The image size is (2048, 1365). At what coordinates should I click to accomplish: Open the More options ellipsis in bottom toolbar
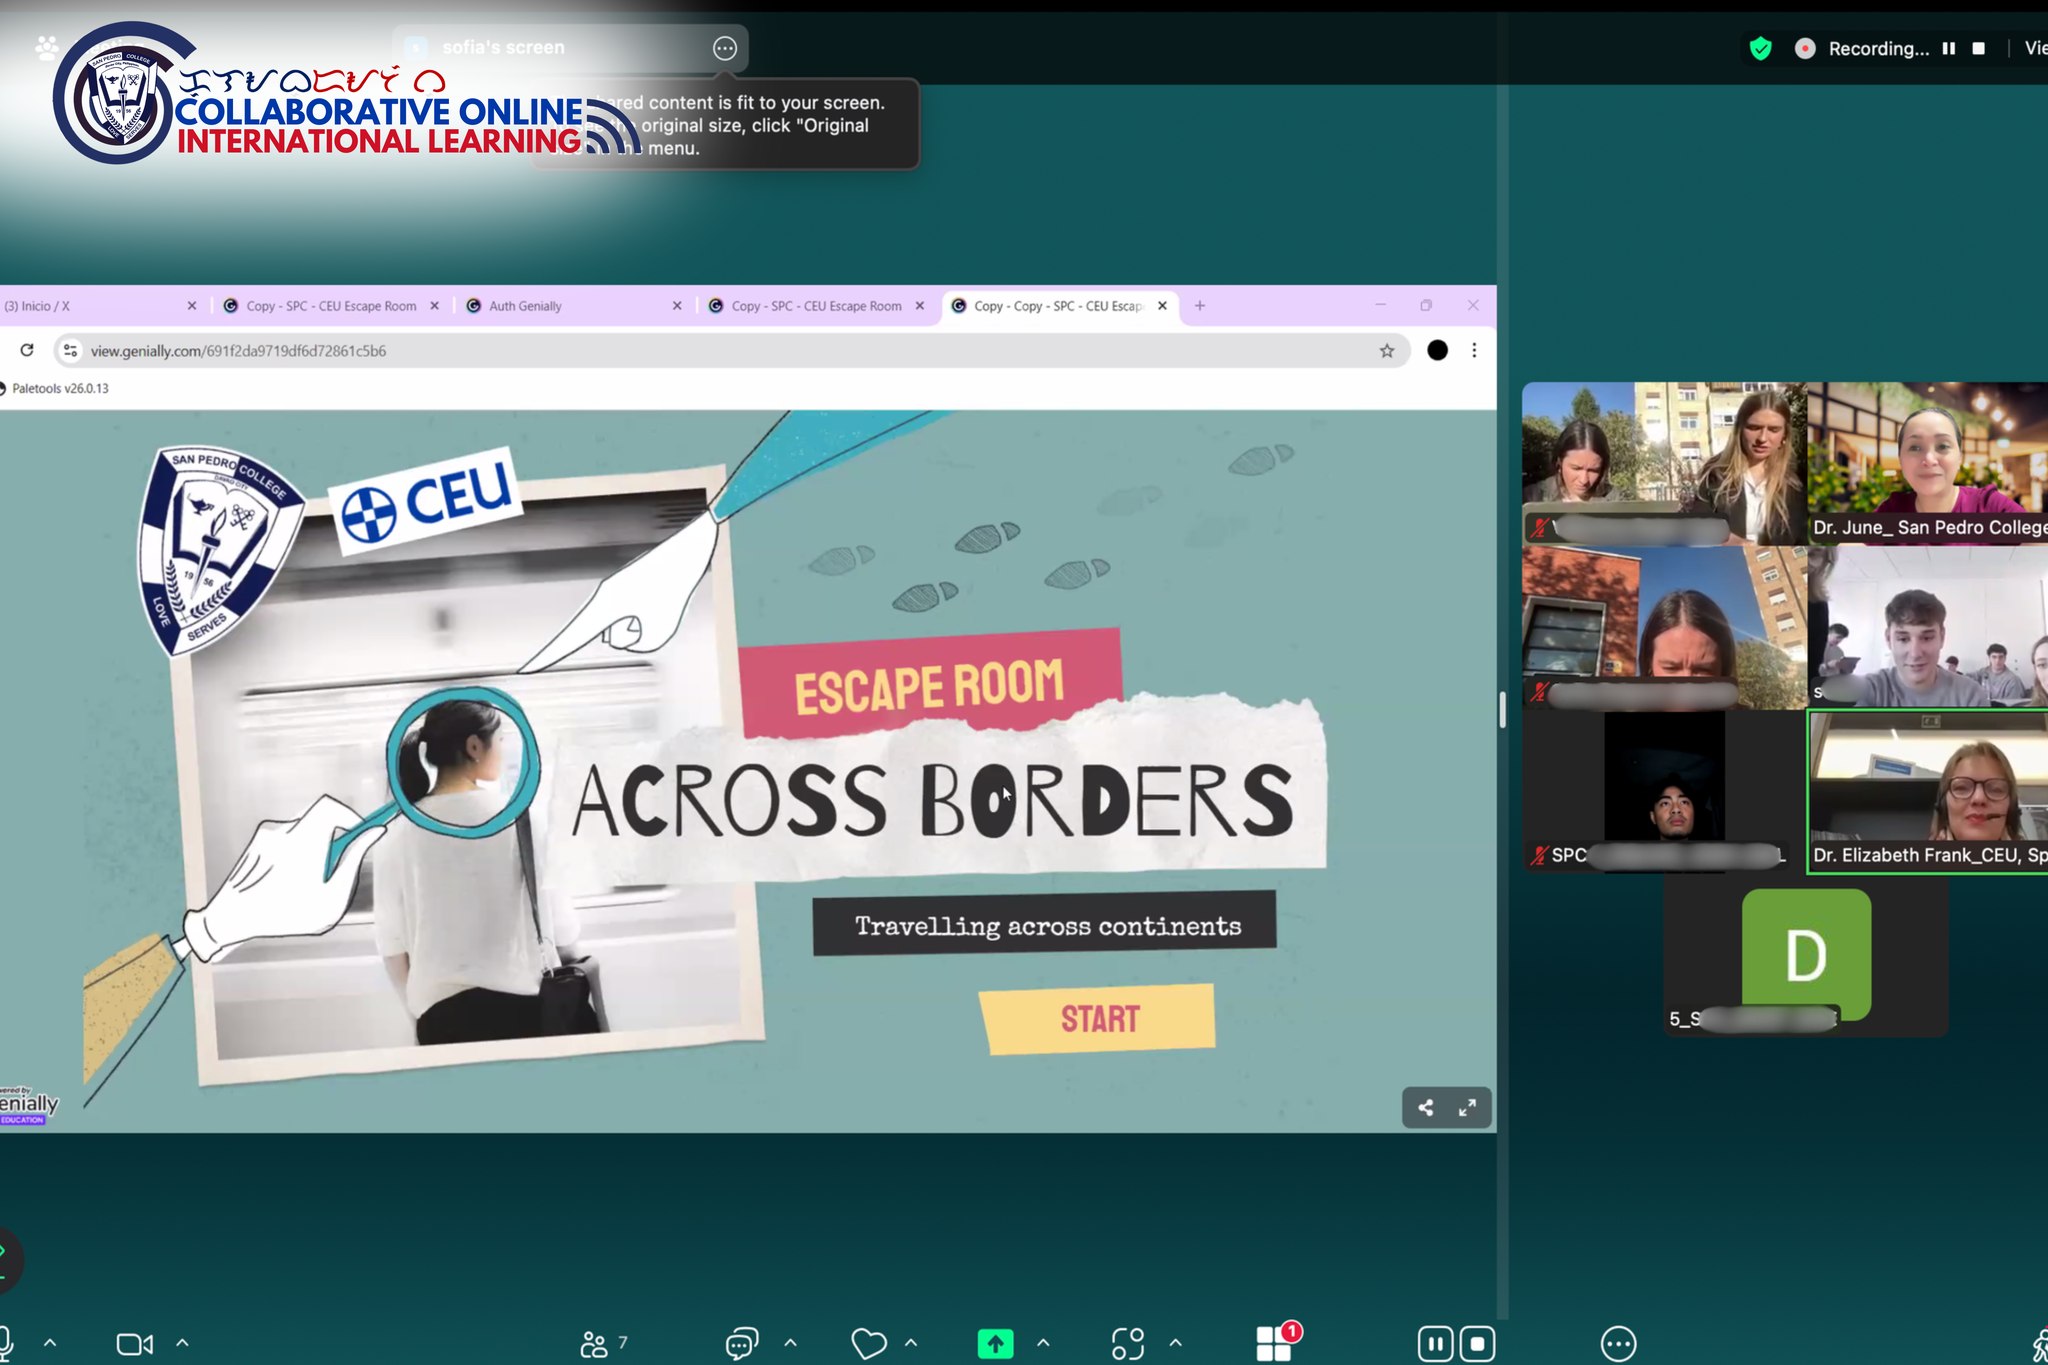click(x=1618, y=1343)
